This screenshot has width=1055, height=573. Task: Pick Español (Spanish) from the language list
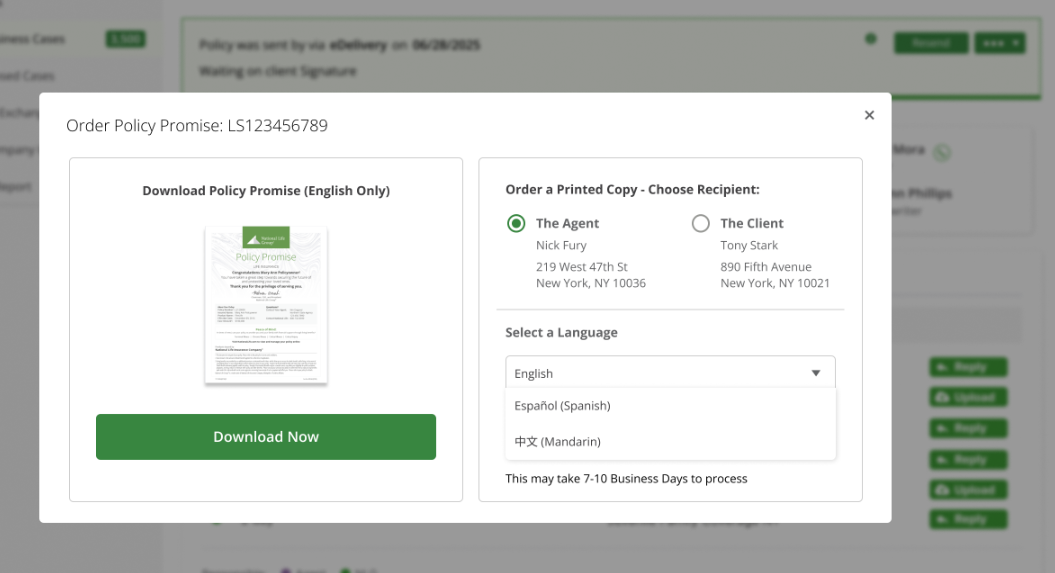pyautogui.click(x=562, y=406)
